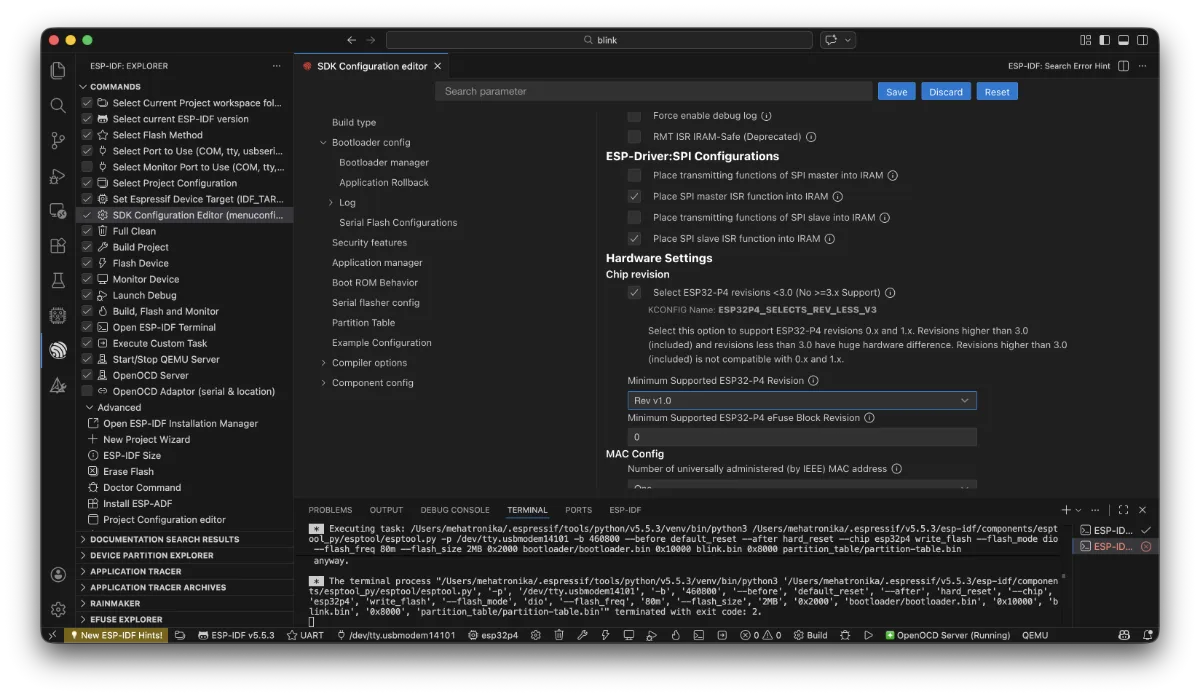Open the Explorer files icon in activity bar
Viewport: 1200px width, 697px height.
click(58, 70)
